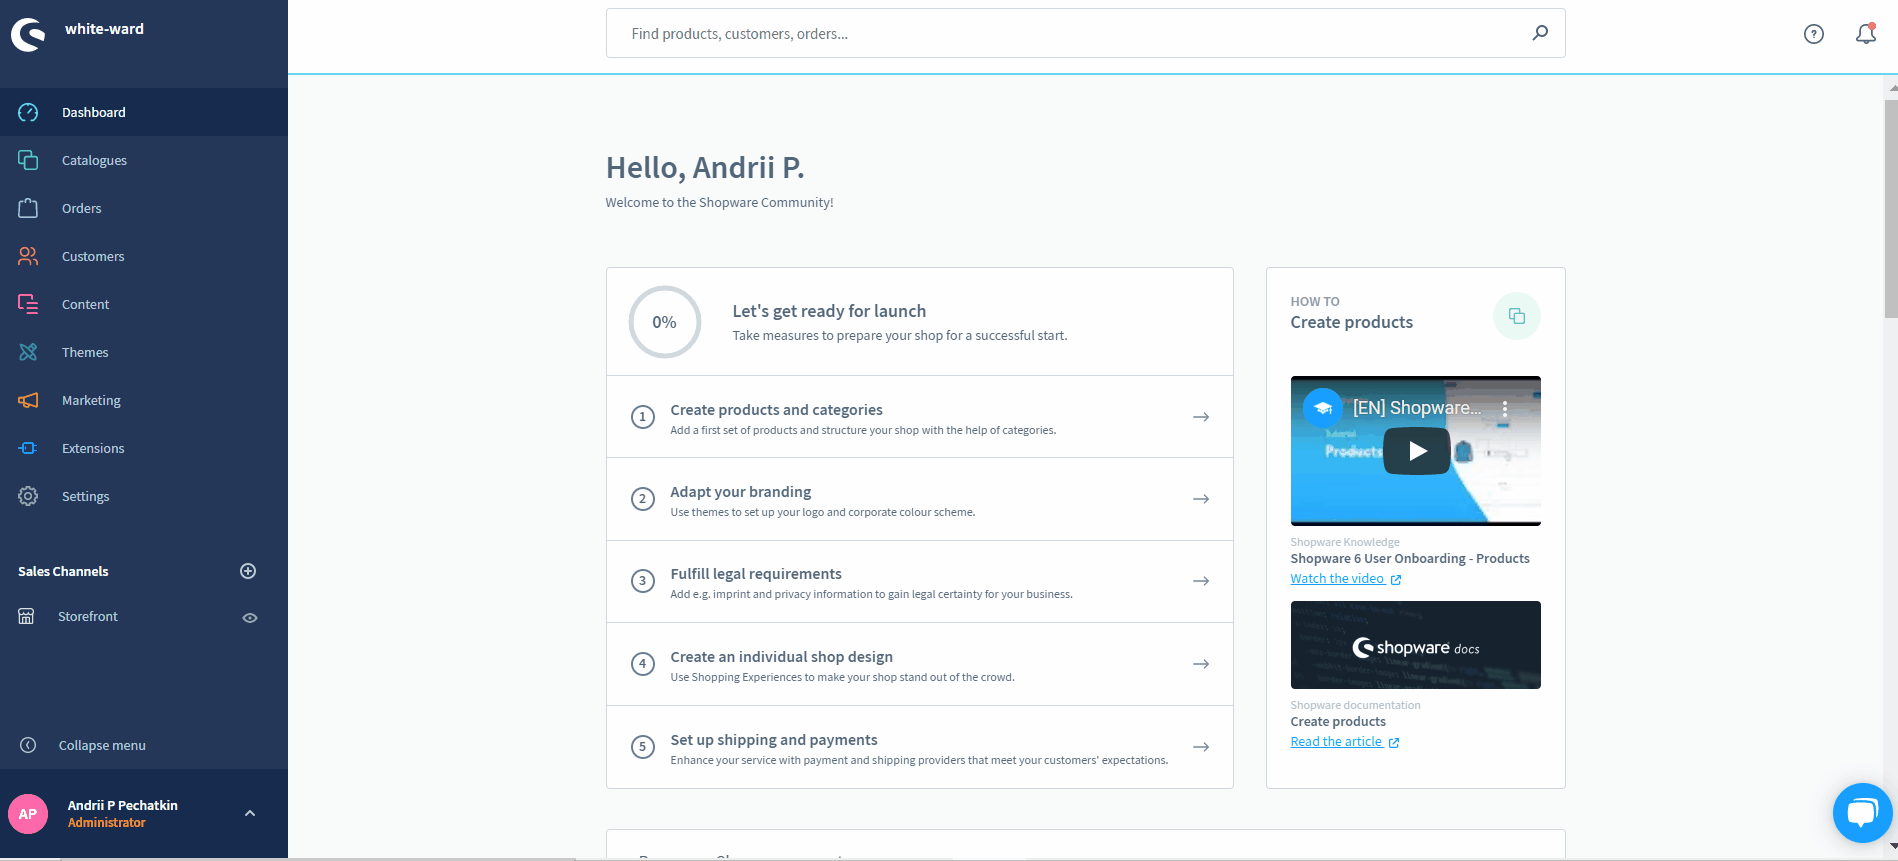Click the Content layout icon
This screenshot has width=1898, height=861.
(x=28, y=304)
